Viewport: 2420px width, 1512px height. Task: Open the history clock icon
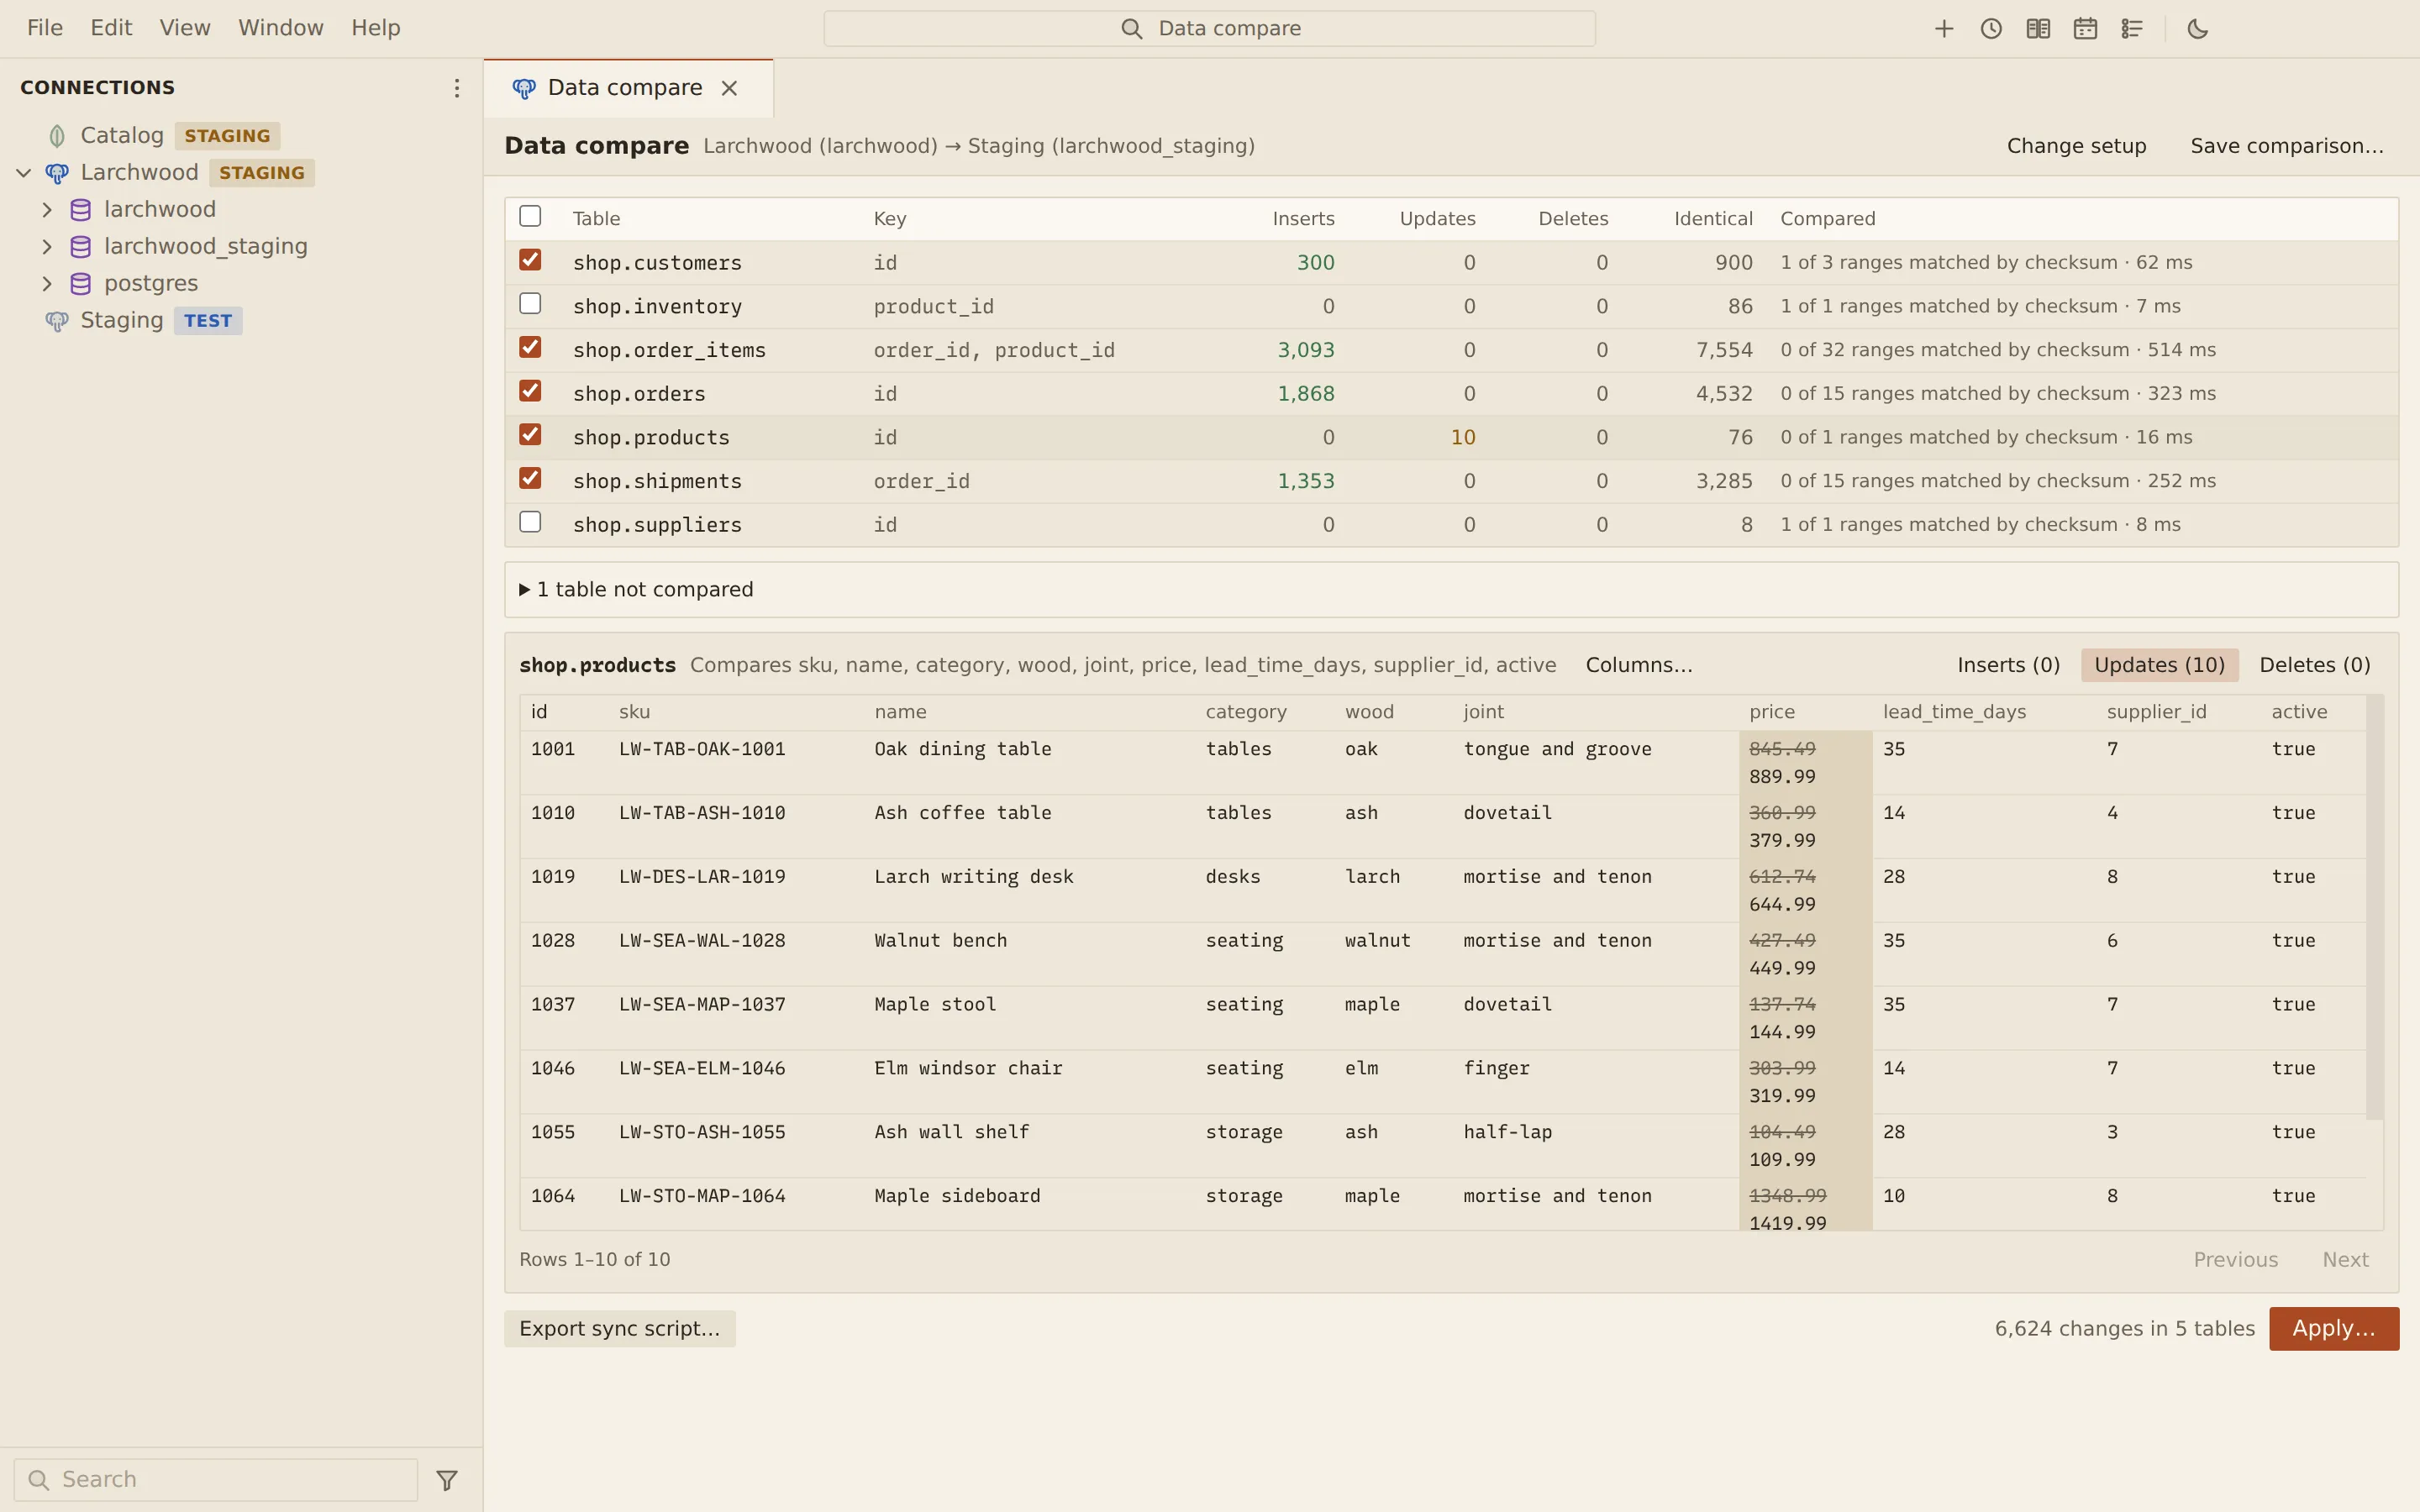1991,29
